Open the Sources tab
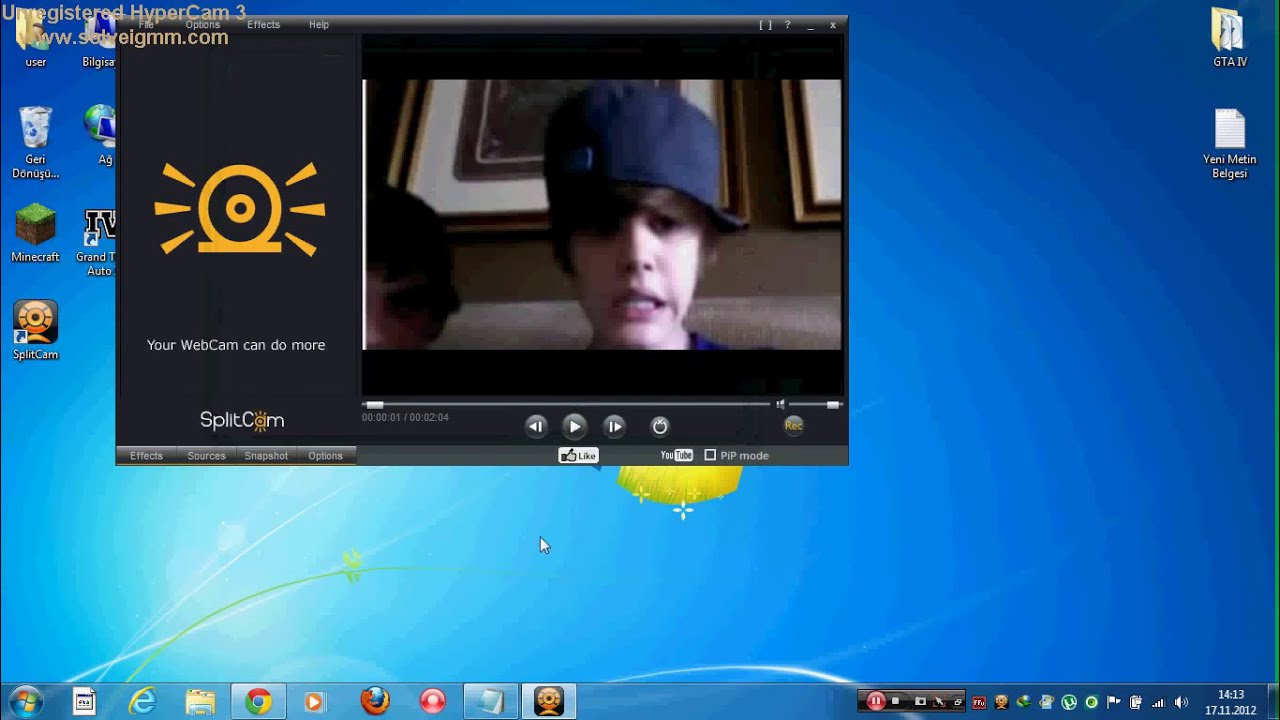Screen dimensions: 1280x720 tap(206, 456)
